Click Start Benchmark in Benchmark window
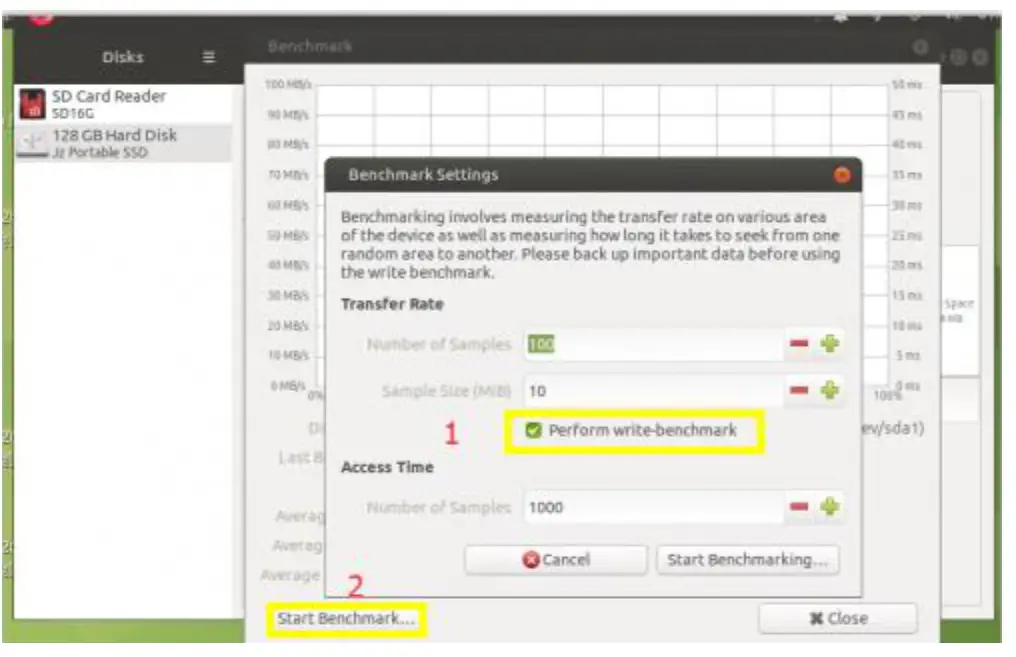 tap(346, 619)
